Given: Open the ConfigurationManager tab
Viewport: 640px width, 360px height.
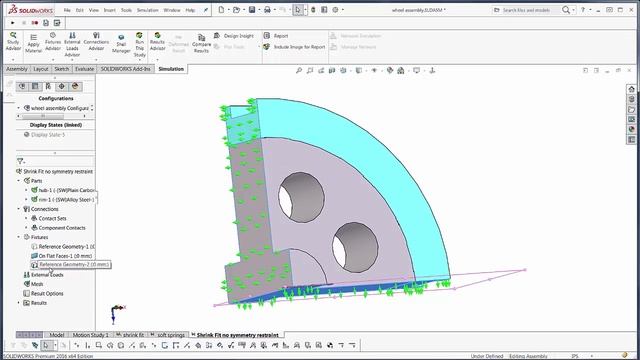Looking at the screenshot, I should pos(48,86).
